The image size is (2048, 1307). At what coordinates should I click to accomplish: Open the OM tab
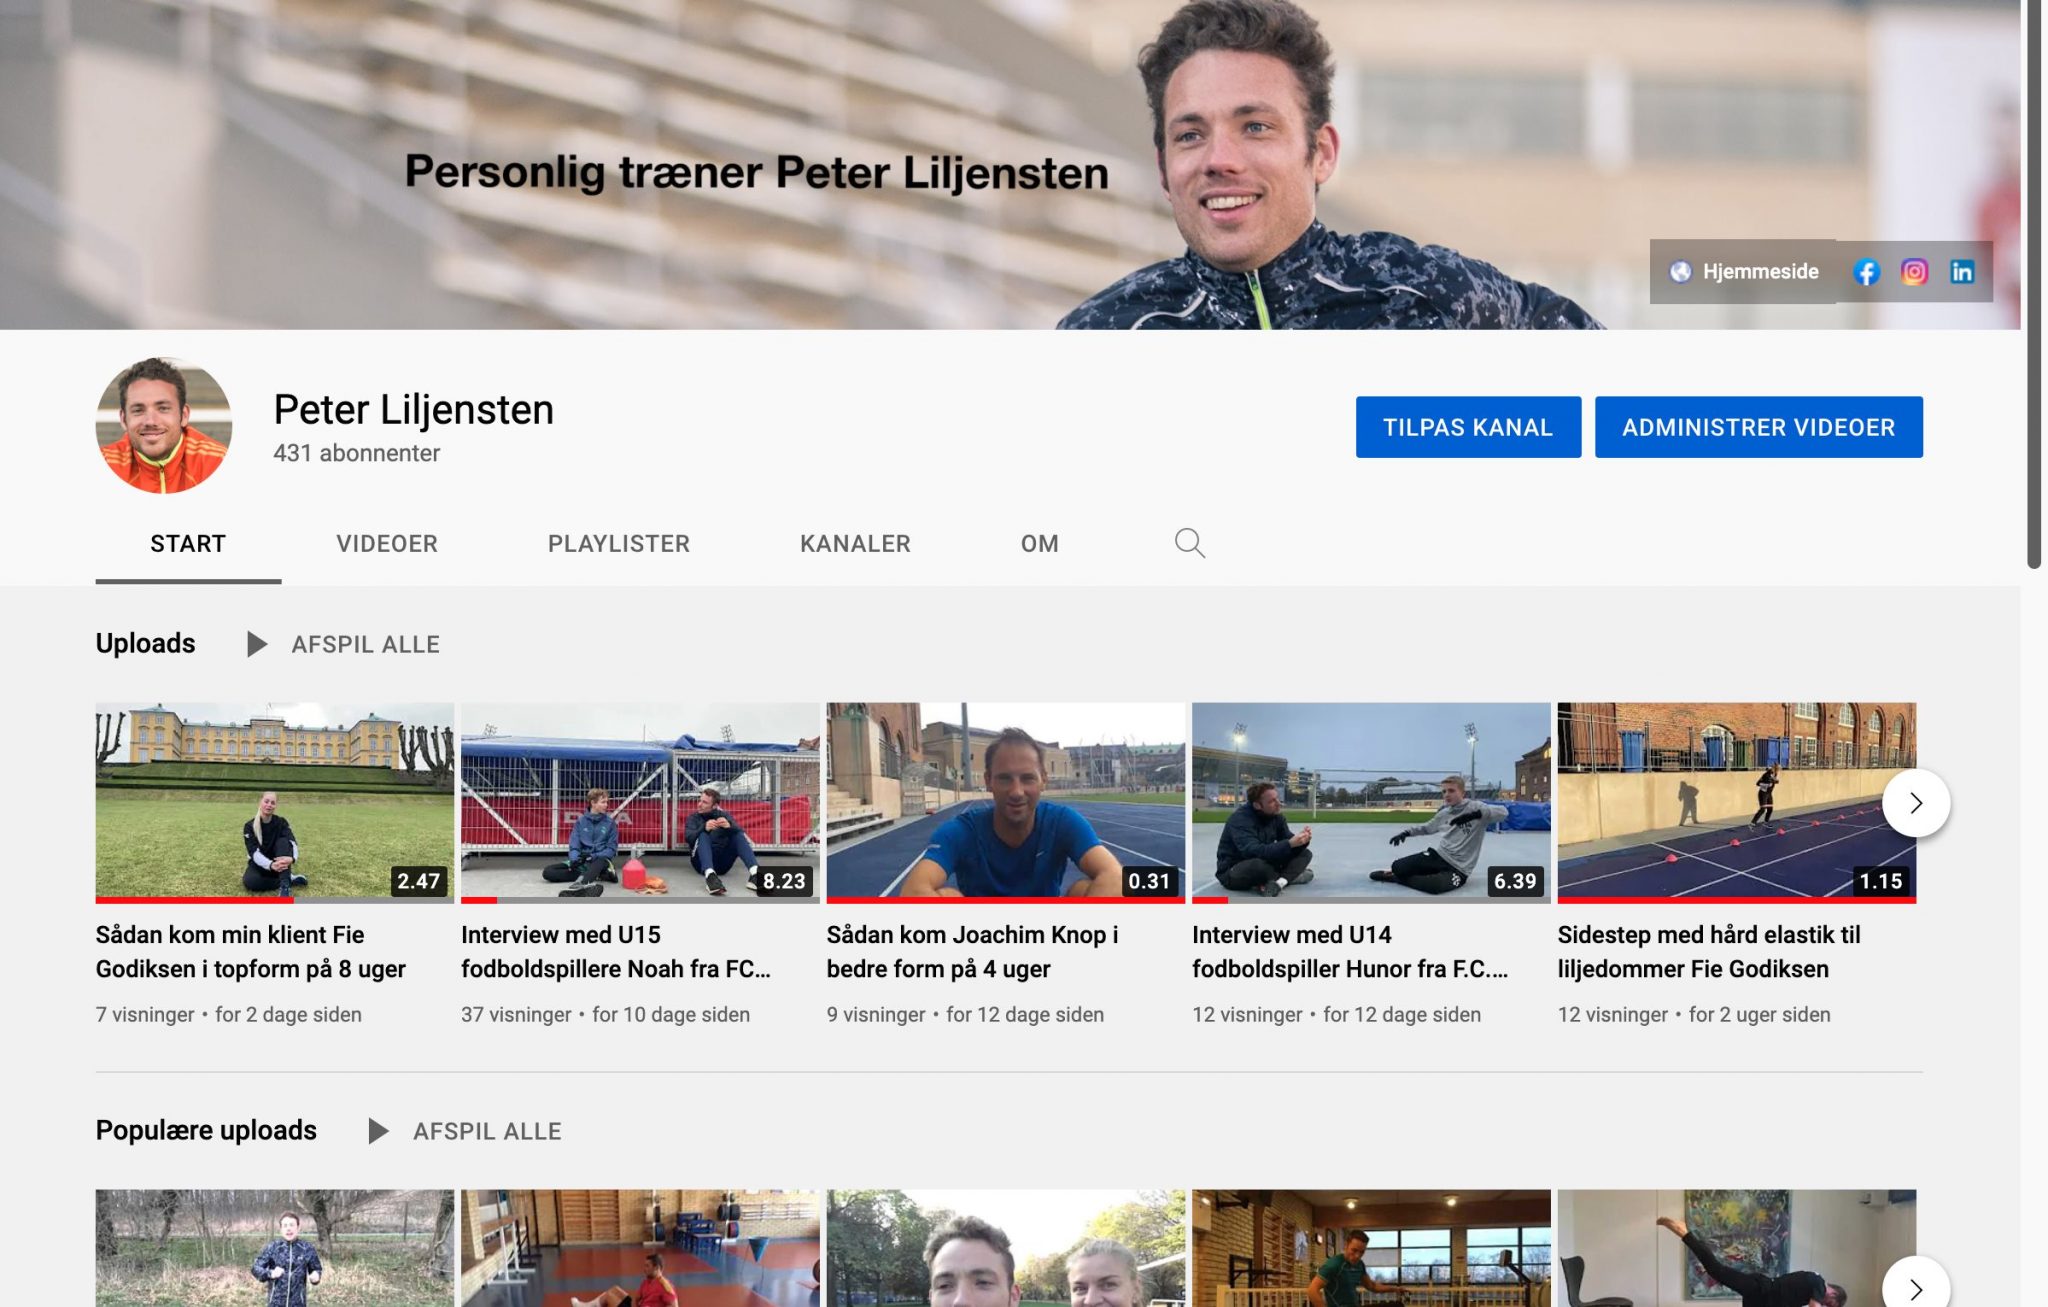[x=1039, y=544]
